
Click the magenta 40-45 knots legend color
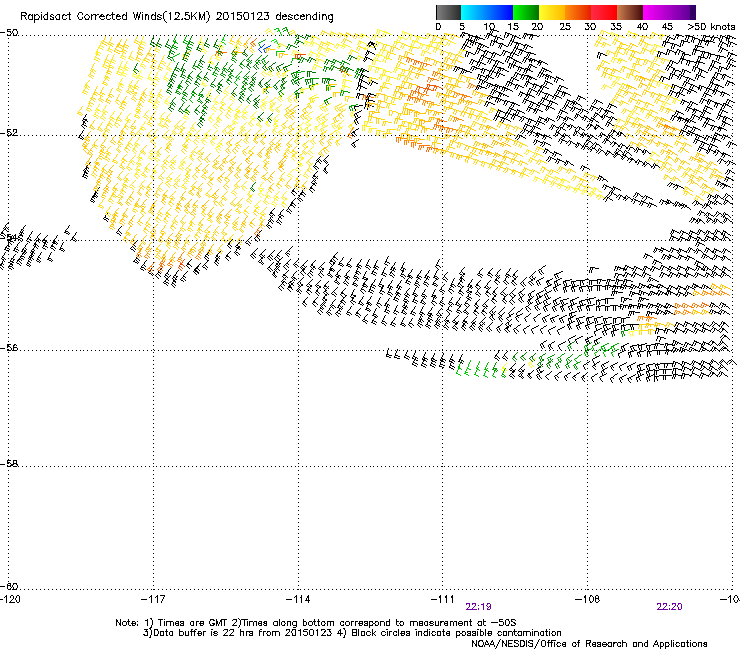(x=656, y=12)
